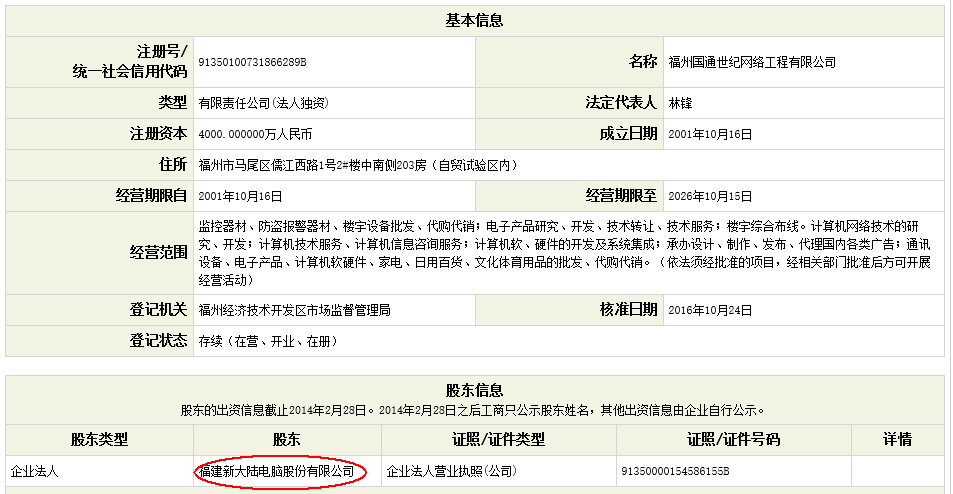Click the legal representative name 林锋
Image resolution: width=953 pixels, height=494 pixels.
680,103
